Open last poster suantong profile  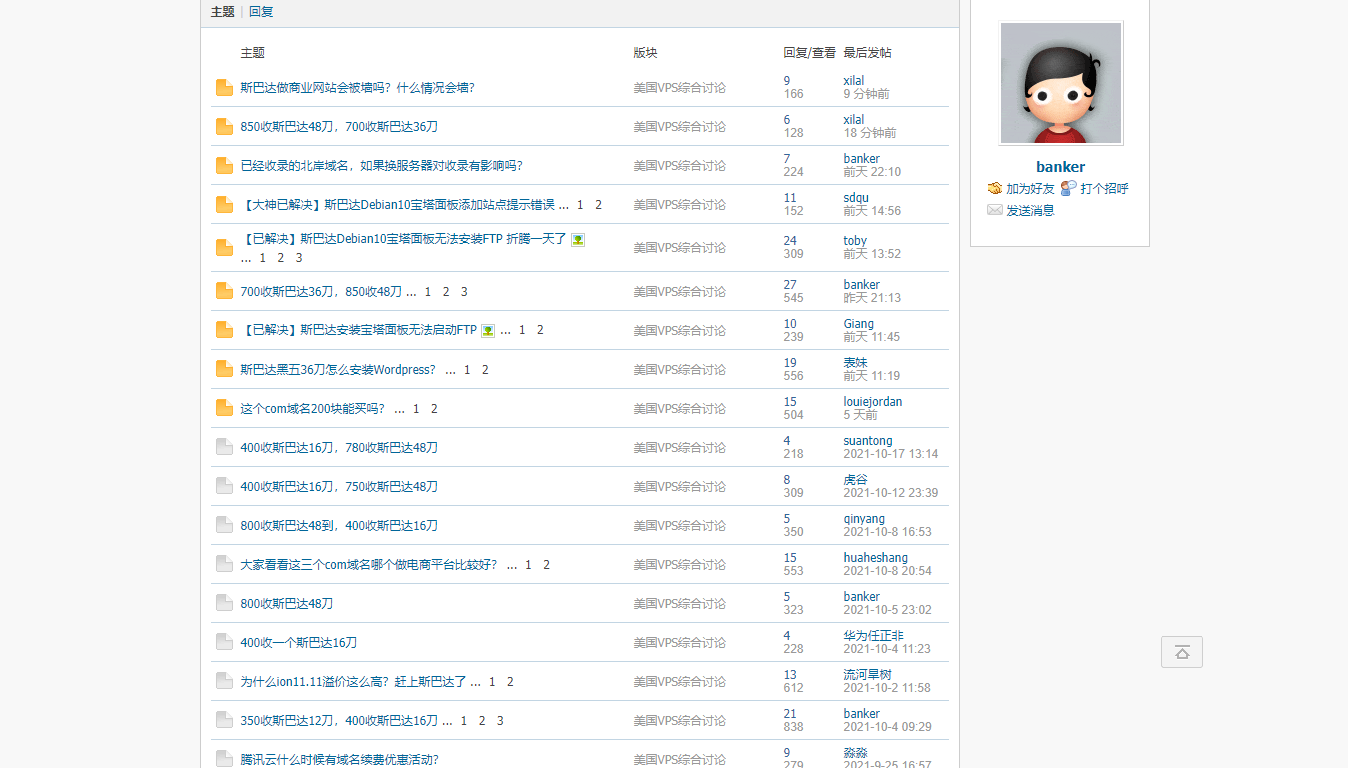(868, 441)
